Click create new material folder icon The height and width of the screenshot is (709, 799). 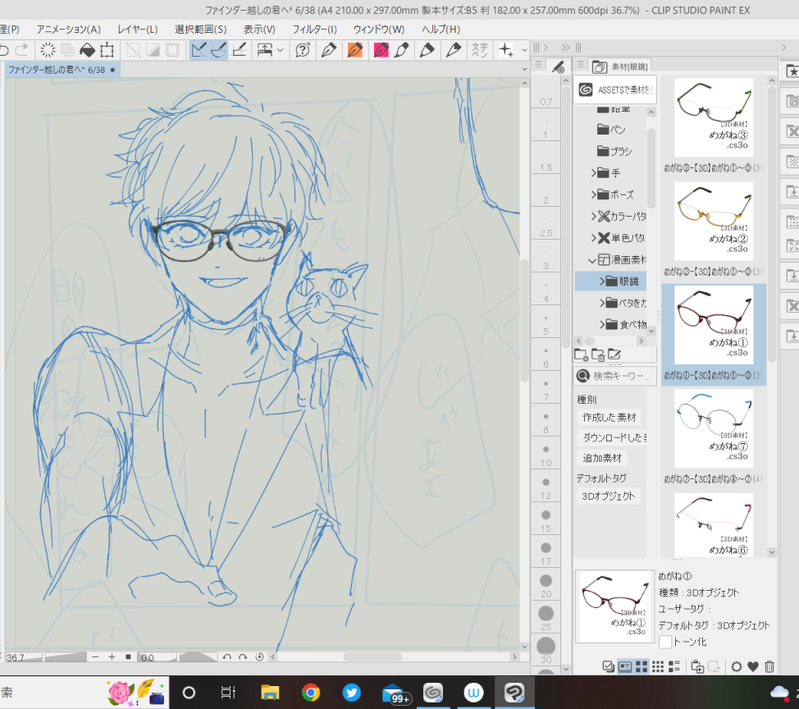581,354
